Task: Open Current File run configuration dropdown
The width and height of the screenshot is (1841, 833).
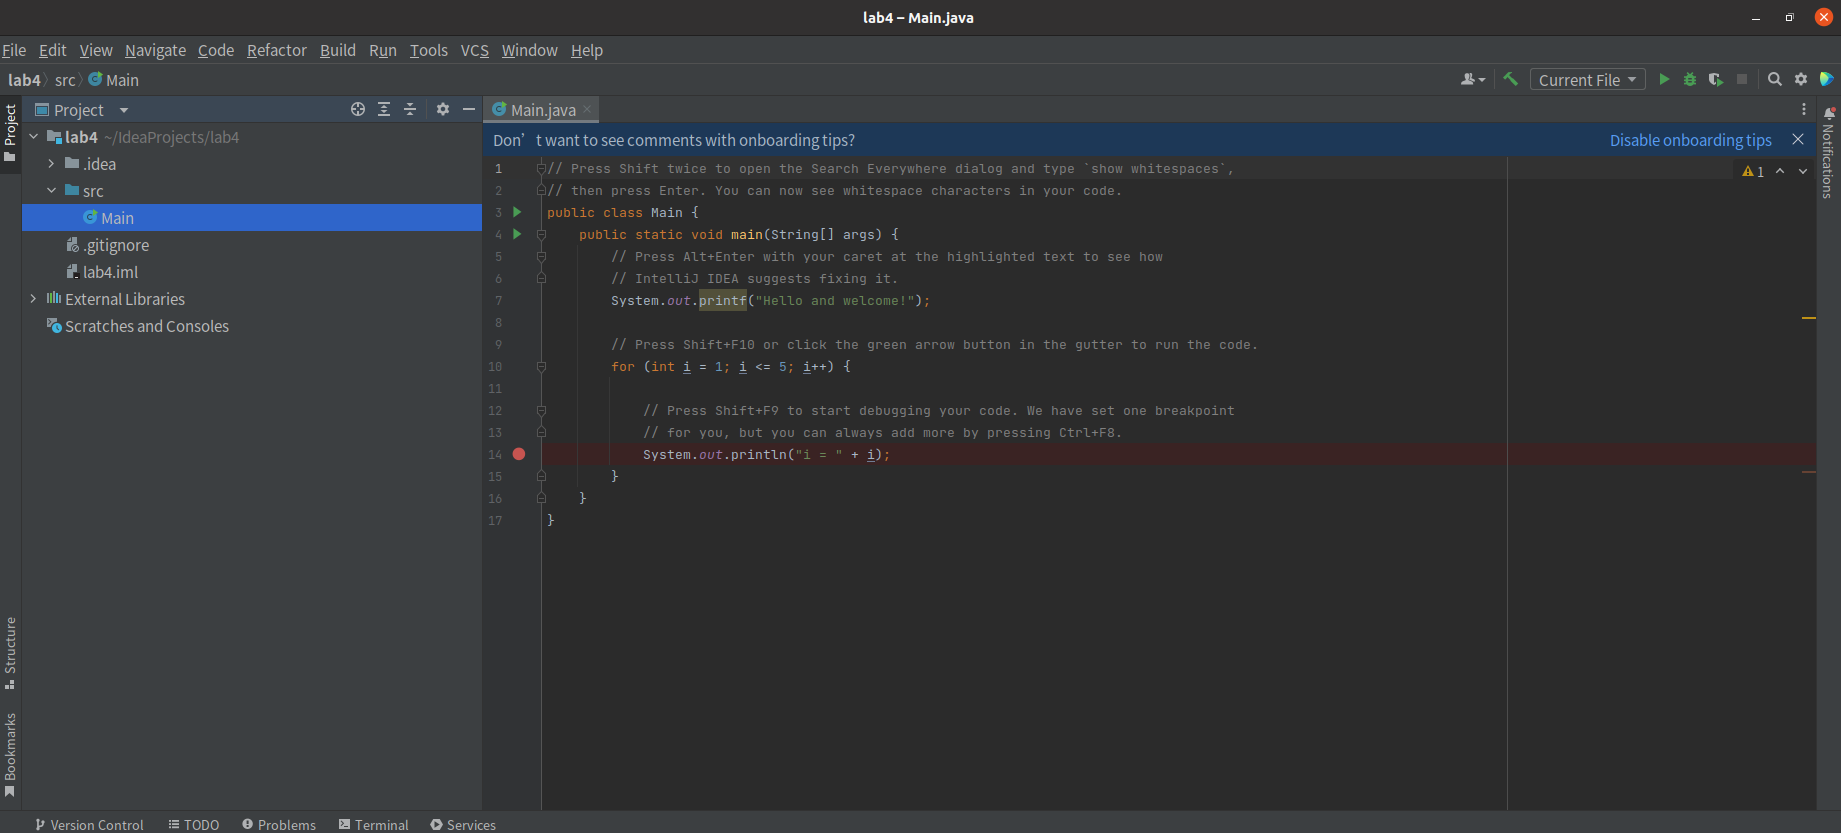Action: [x=1588, y=79]
